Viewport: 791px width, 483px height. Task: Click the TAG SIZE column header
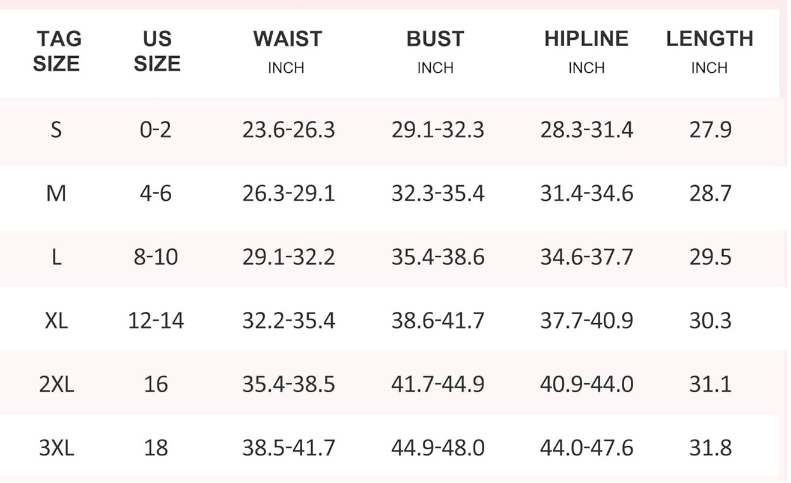58,51
